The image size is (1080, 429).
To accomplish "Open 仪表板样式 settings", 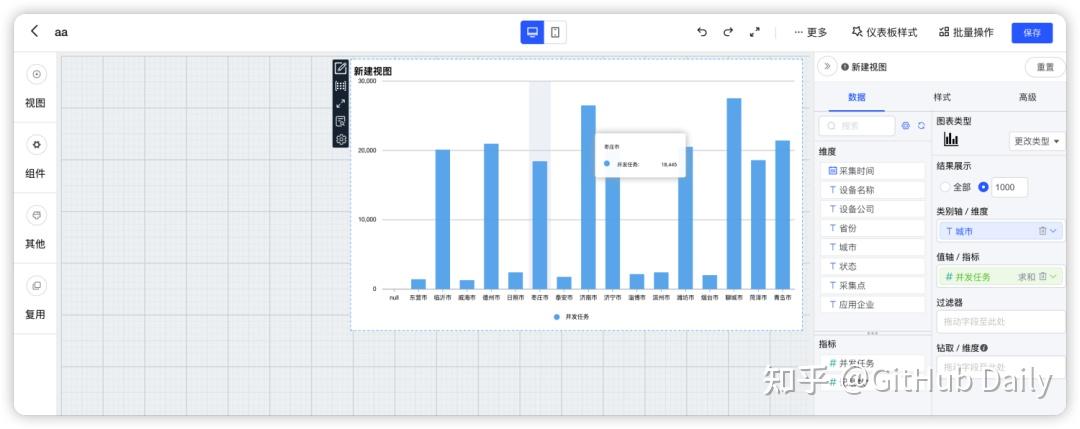I will point(884,32).
